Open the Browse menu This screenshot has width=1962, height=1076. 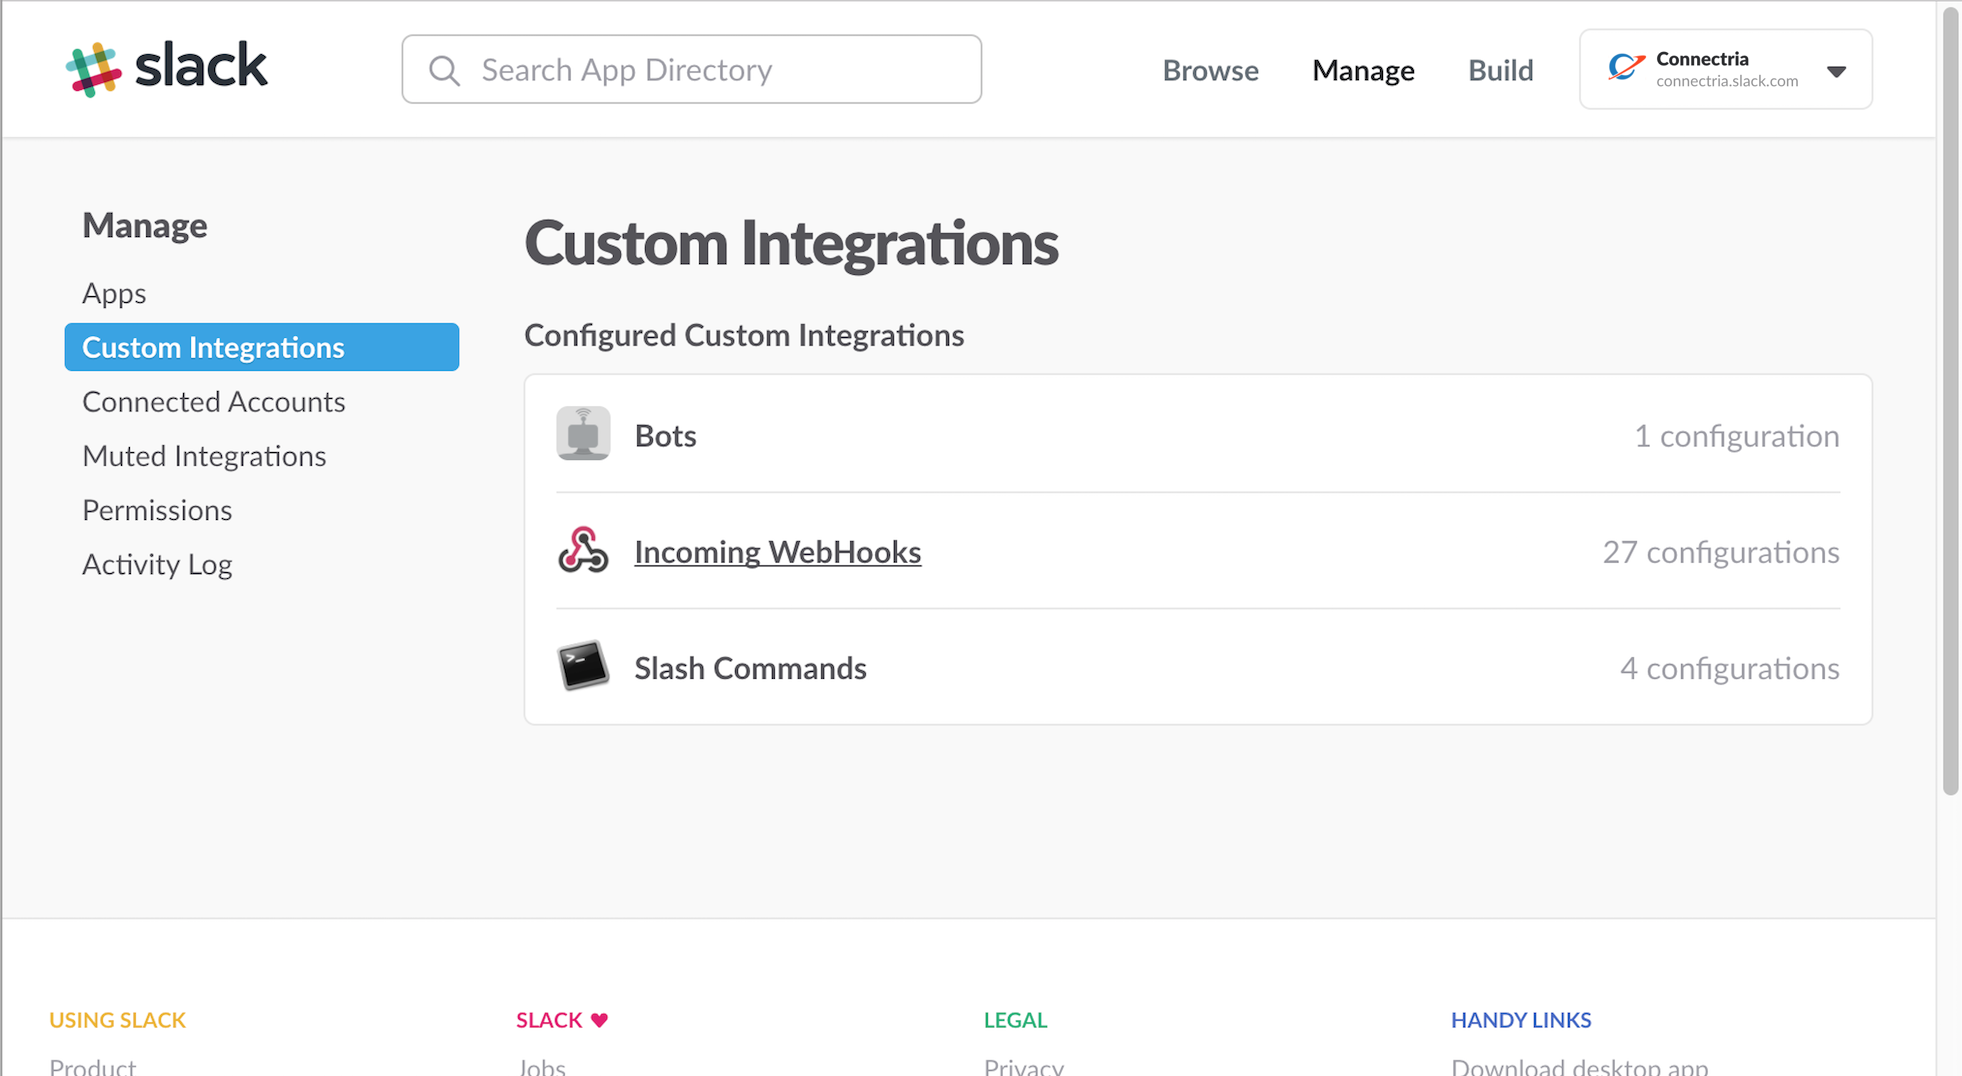[x=1210, y=70]
